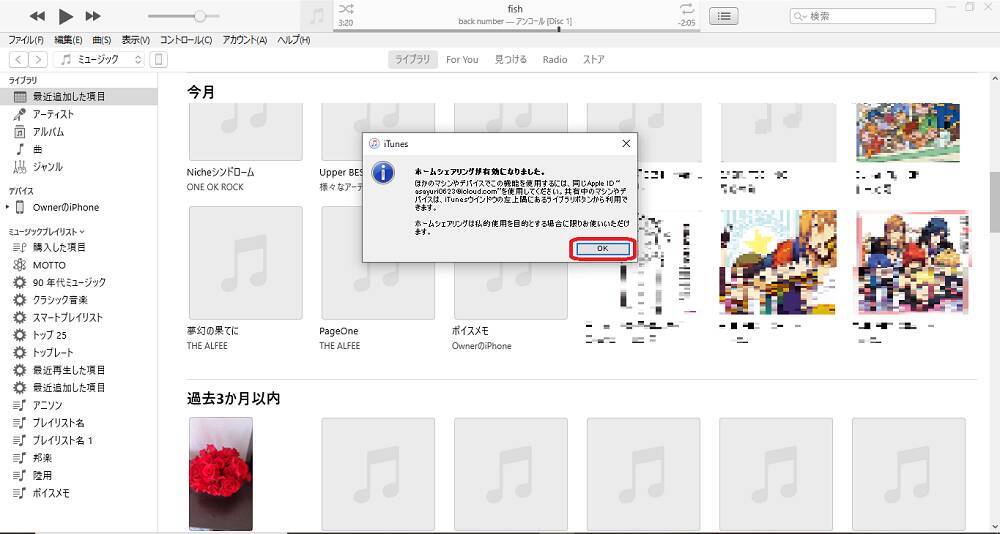The width and height of the screenshot is (1000, 534).
Task: Click the ONE OK ROCK artist name
Action: 215,187
